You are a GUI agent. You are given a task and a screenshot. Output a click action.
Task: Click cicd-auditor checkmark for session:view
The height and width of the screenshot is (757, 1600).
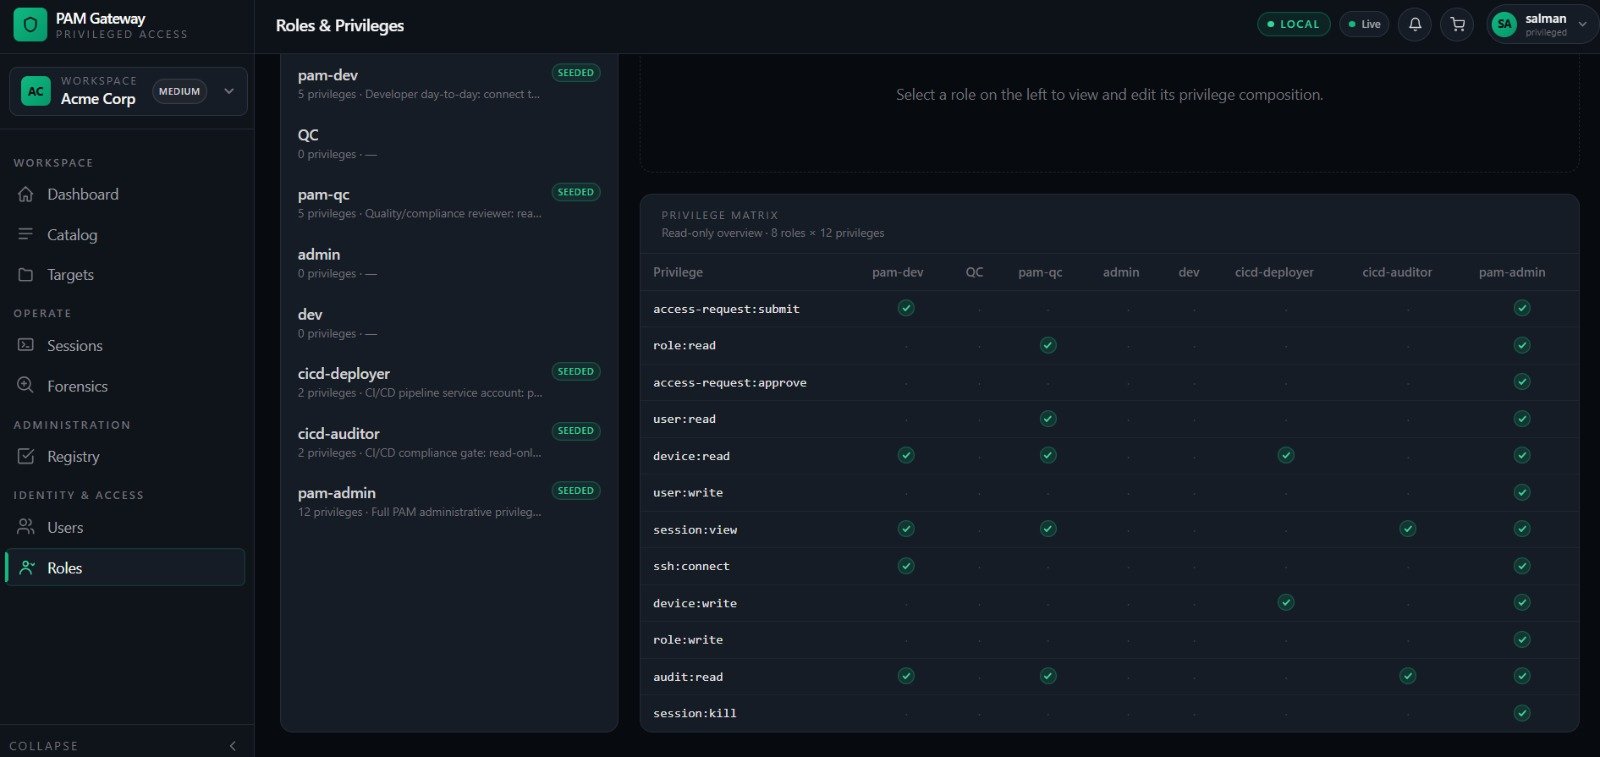click(x=1408, y=528)
